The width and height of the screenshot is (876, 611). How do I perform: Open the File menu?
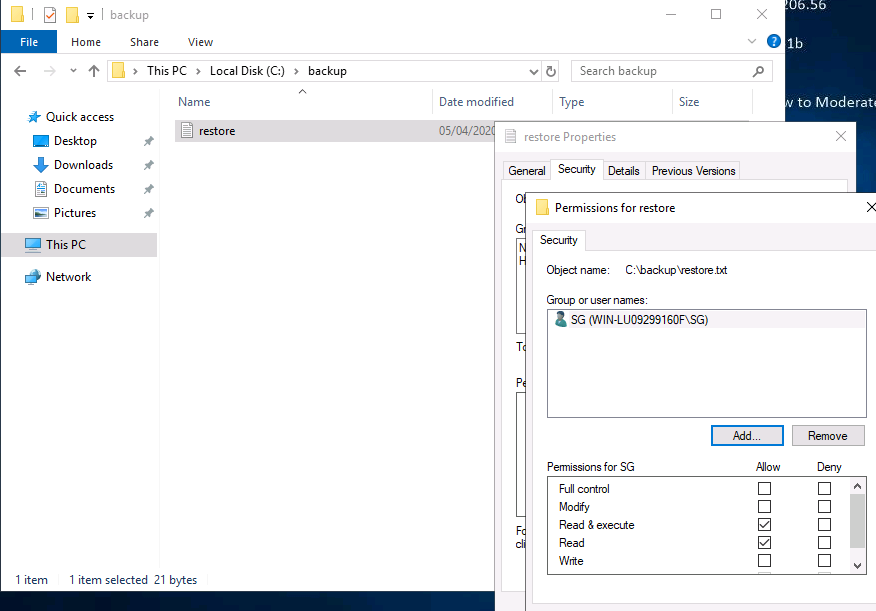pyautogui.click(x=29, y=42)
